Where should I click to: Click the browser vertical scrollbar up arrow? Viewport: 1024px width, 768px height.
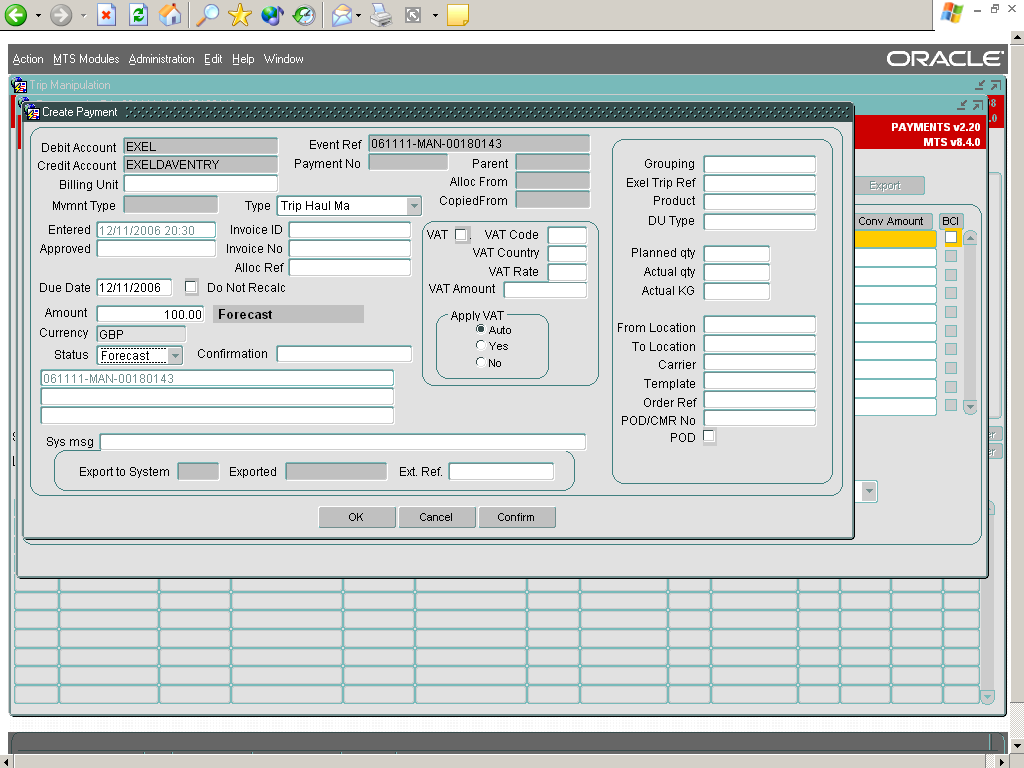[1017, 37]
